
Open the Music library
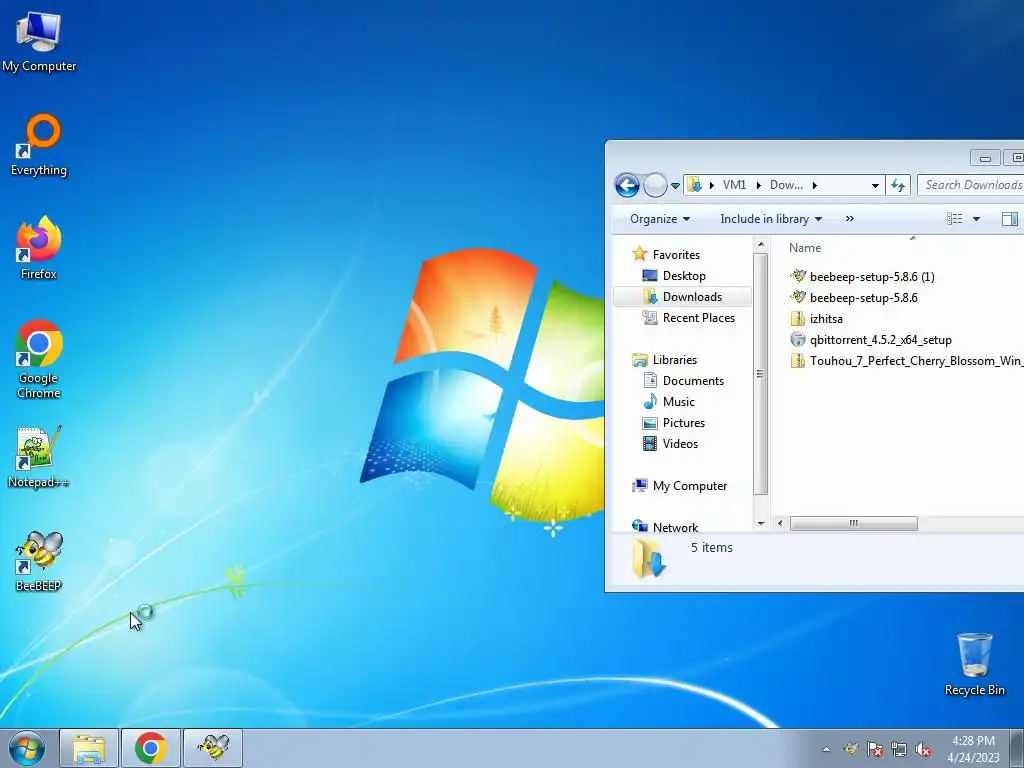click(679, 402)
